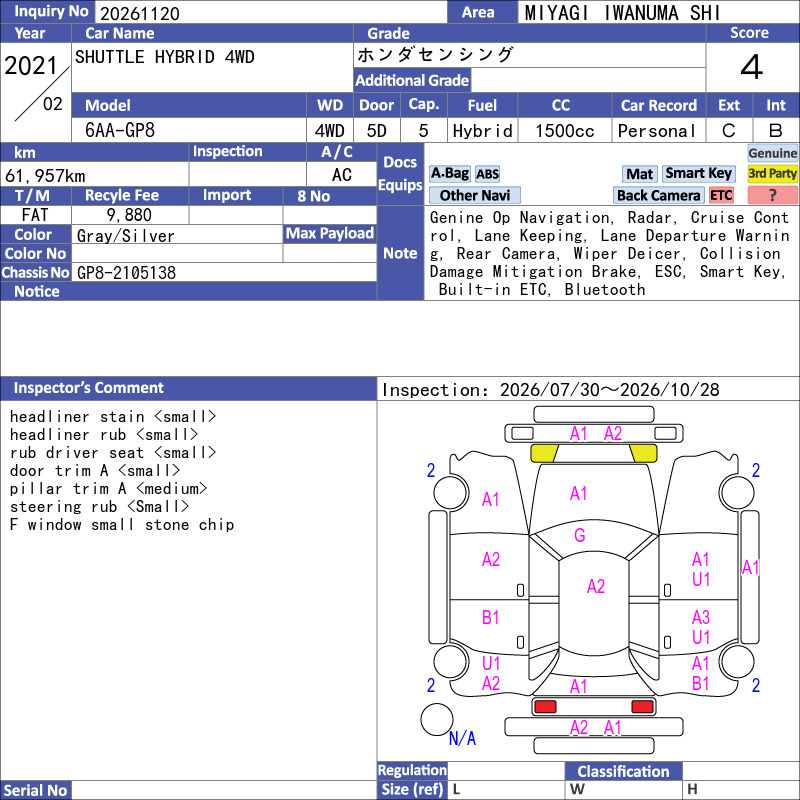800x800 pixels.
Task: Click the exterior grade C
Action: click(x=729, y=131)
